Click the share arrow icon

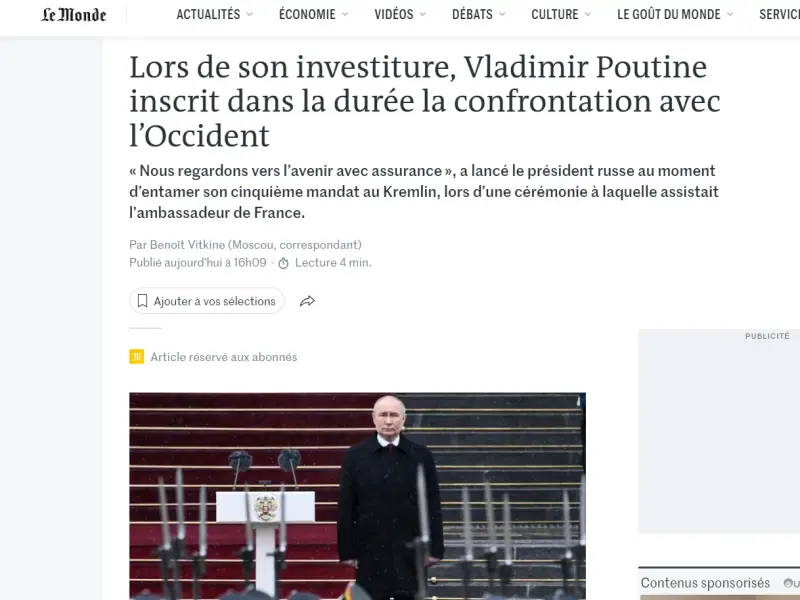tap(307, 301)
